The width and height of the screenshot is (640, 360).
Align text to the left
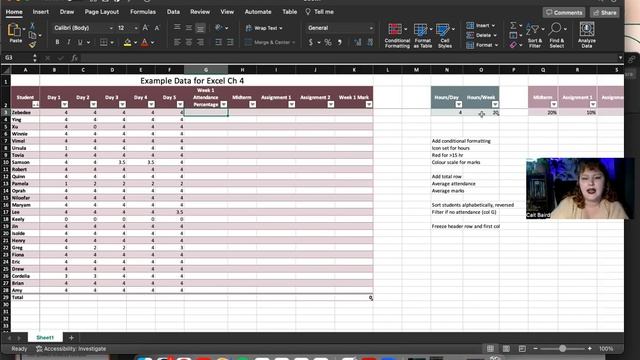click(x=177, y=42)
